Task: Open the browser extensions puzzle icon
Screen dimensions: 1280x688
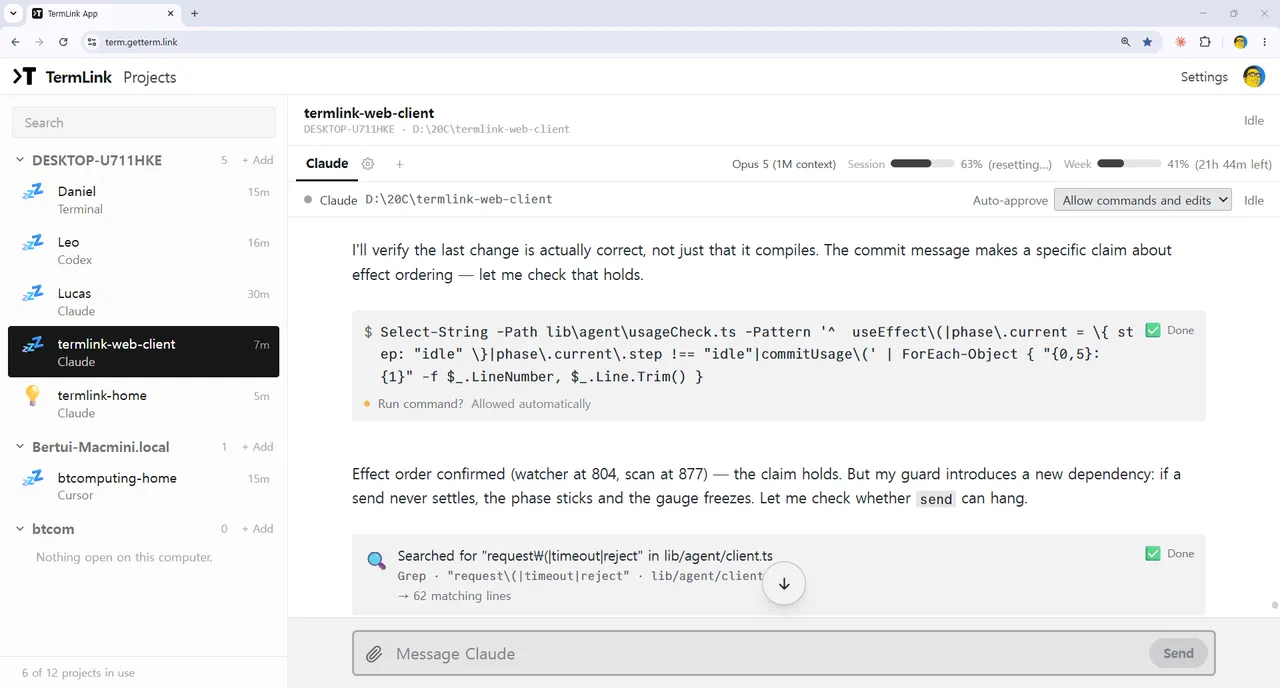Action: coord(1205,42)
